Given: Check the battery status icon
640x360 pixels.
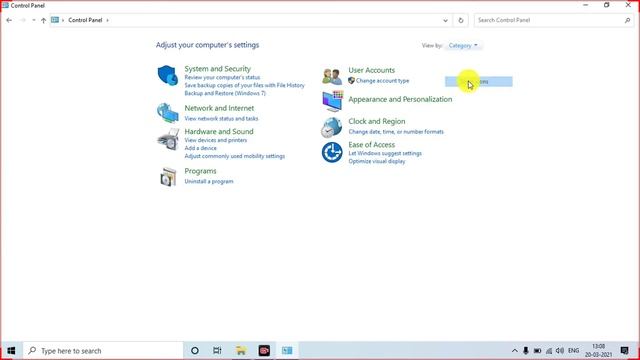Looking at the screenshot, I should pos(538,351).
